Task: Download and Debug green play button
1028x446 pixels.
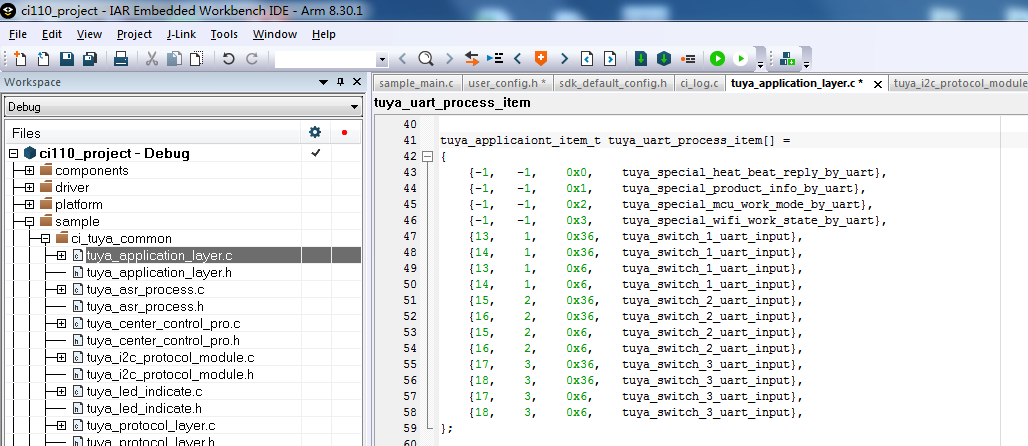Action: click(717, 59)
